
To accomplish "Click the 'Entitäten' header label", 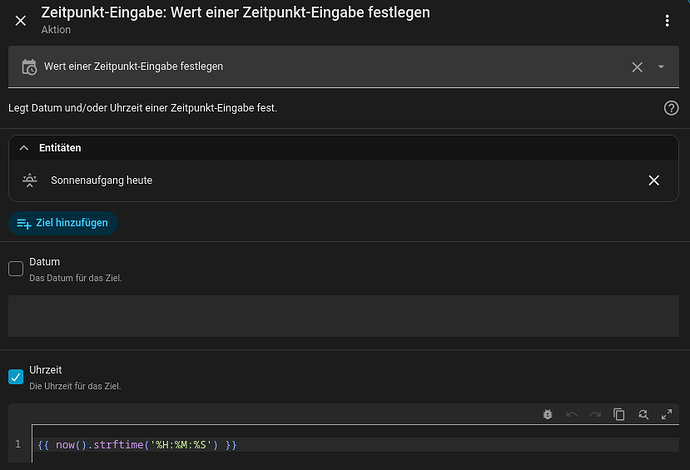I will point(60,148).
